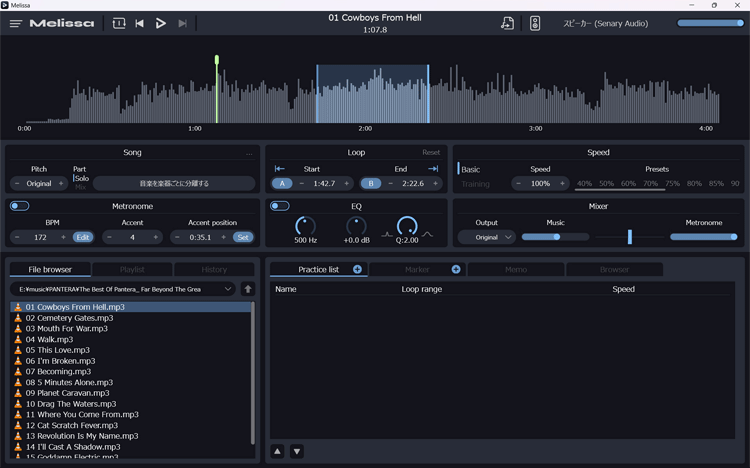Add current loop to the Practice list
This screenshot has height=468, width=750.
[357, 269]
